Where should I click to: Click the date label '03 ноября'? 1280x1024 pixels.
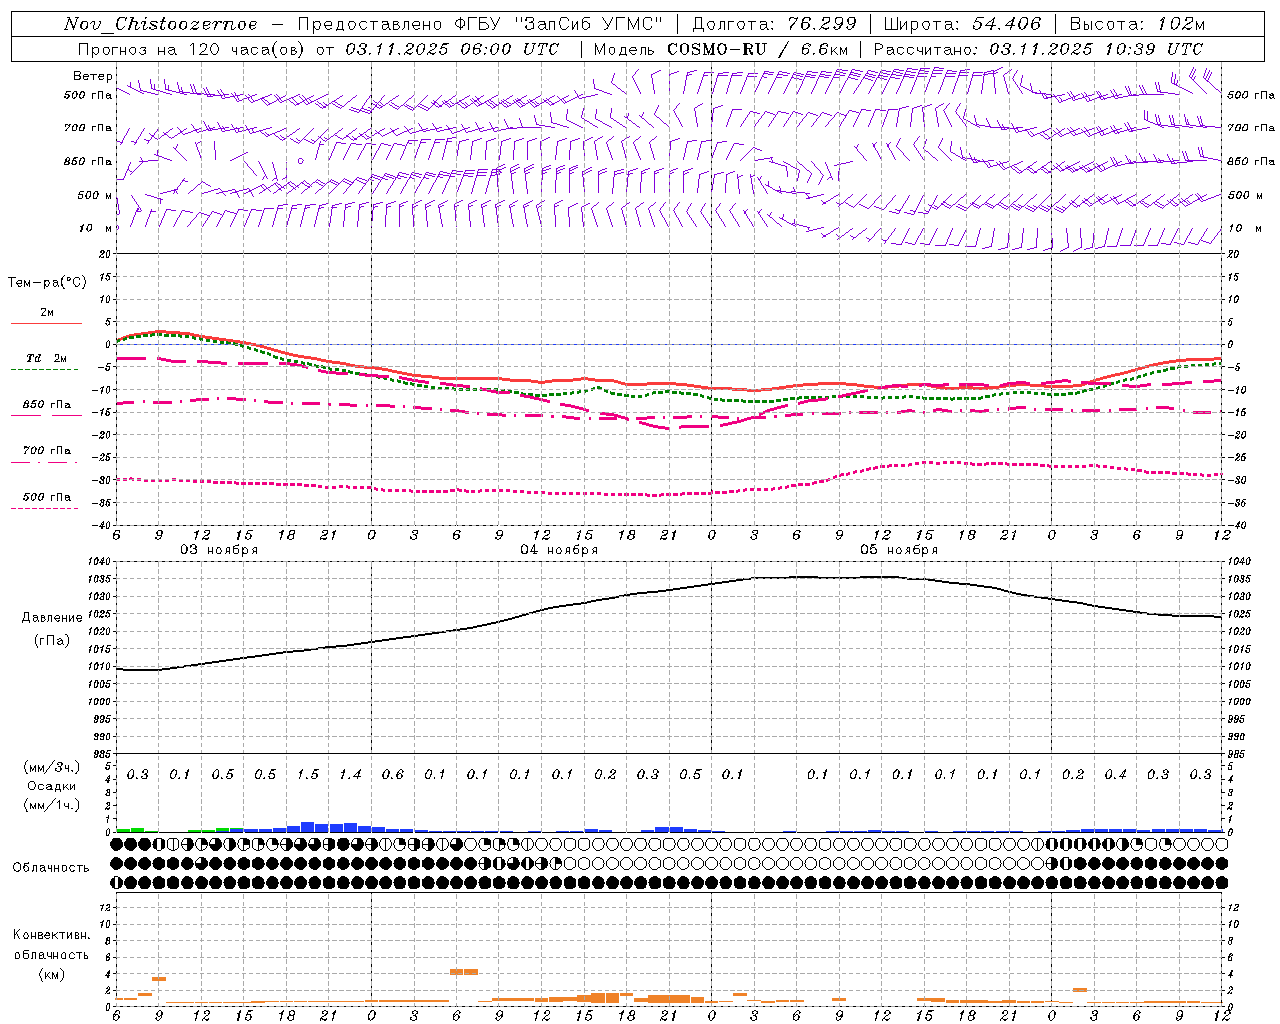(x=219, y=550)
